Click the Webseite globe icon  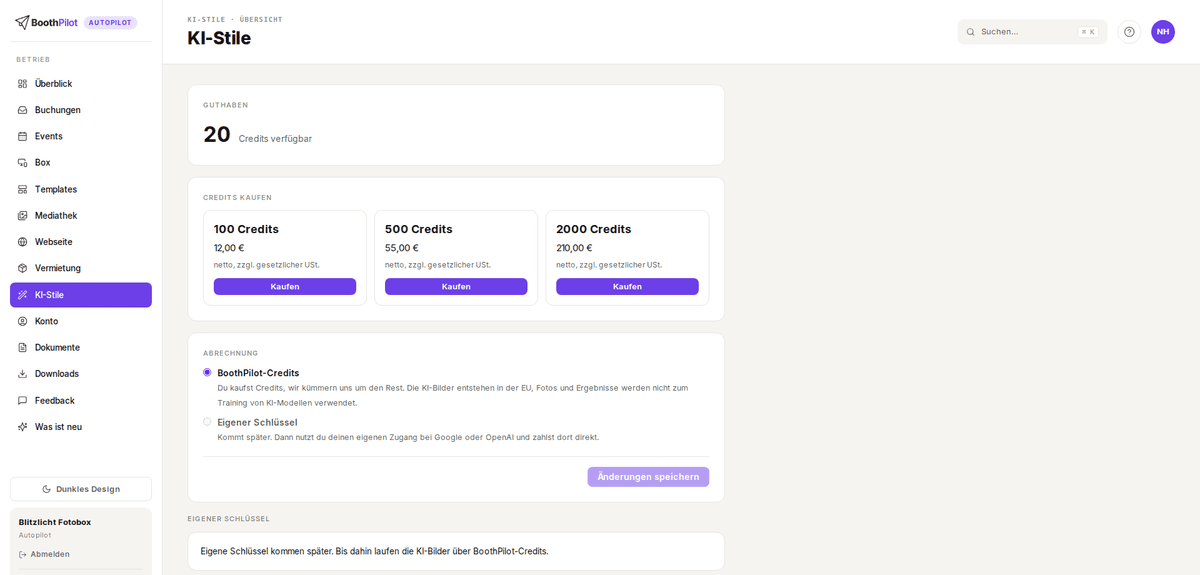pos(23,242)
